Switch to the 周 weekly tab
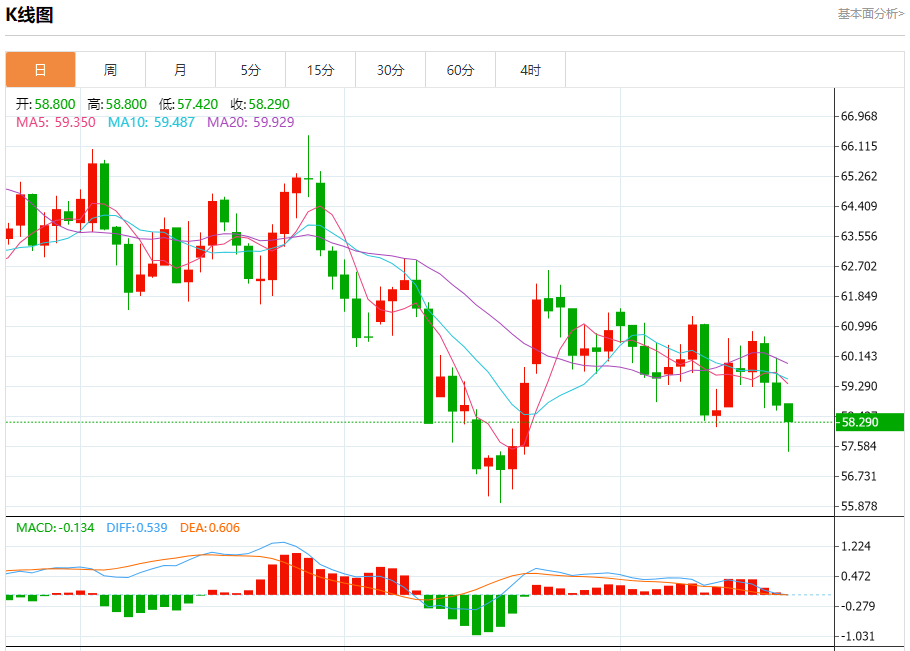 [110, 70]
